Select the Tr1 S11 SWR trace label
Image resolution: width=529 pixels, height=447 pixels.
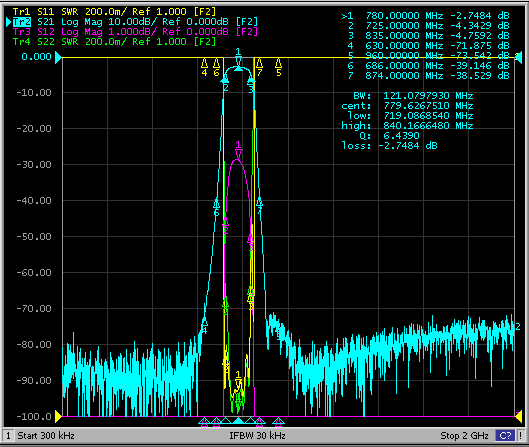(x=114, y=12)
